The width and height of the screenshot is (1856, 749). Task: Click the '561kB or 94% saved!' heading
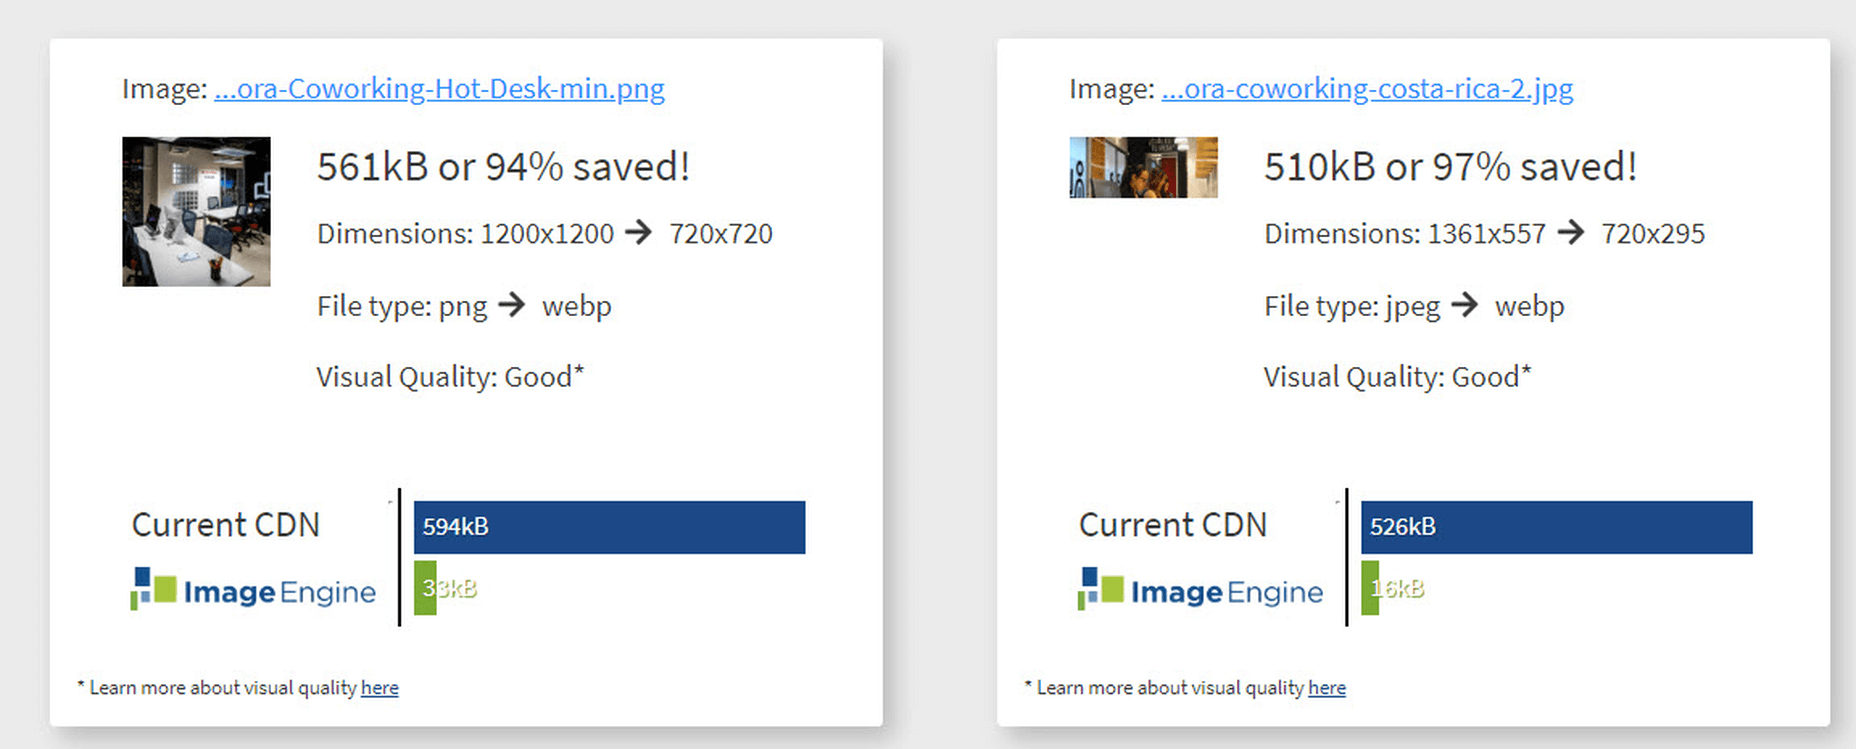tap(503, 167)
